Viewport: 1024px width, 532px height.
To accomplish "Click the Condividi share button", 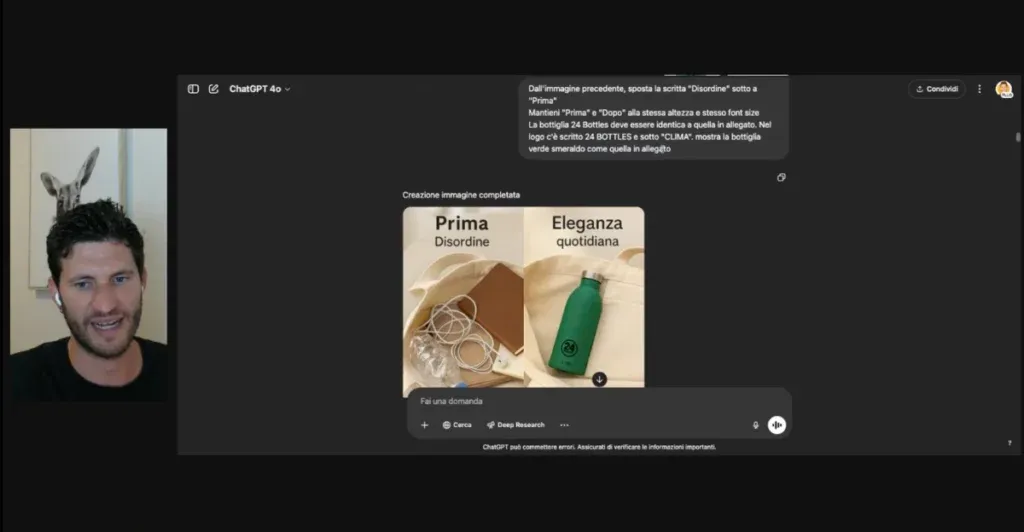I will (936, 89).
